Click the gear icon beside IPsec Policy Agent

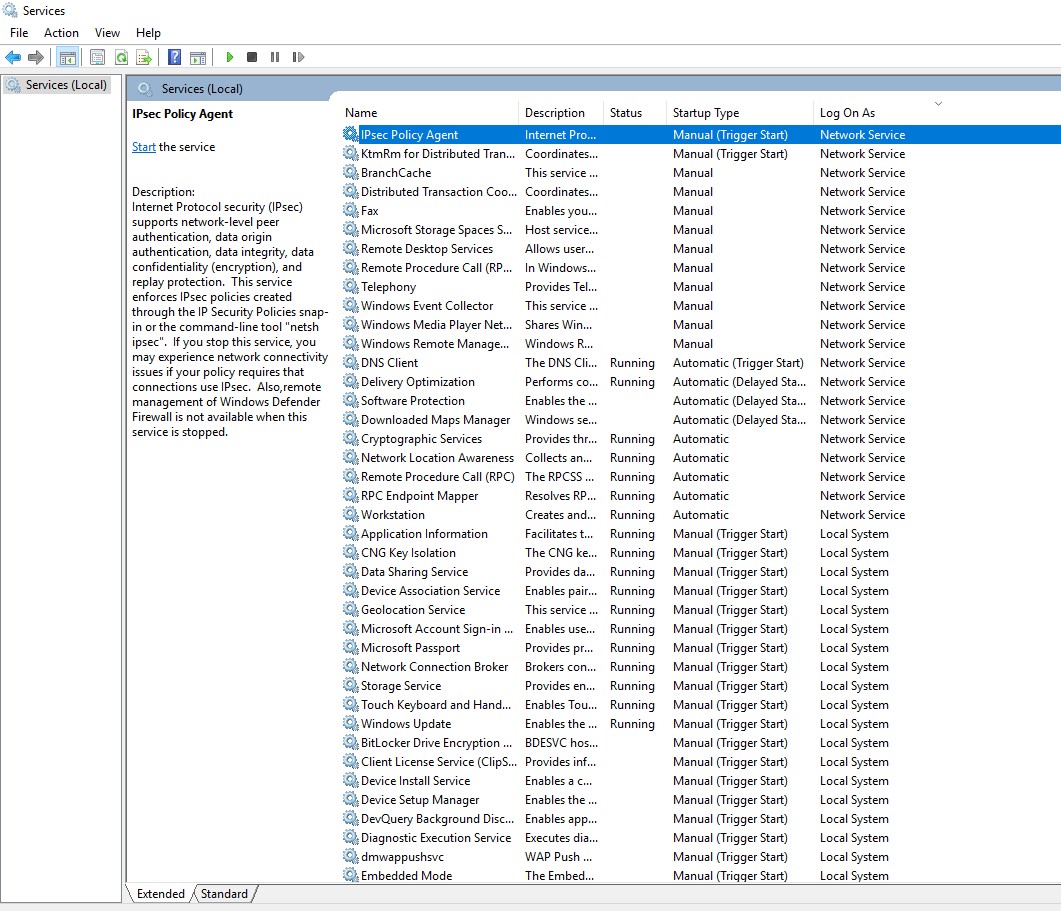pyautogui.click(x=351, y=134)
